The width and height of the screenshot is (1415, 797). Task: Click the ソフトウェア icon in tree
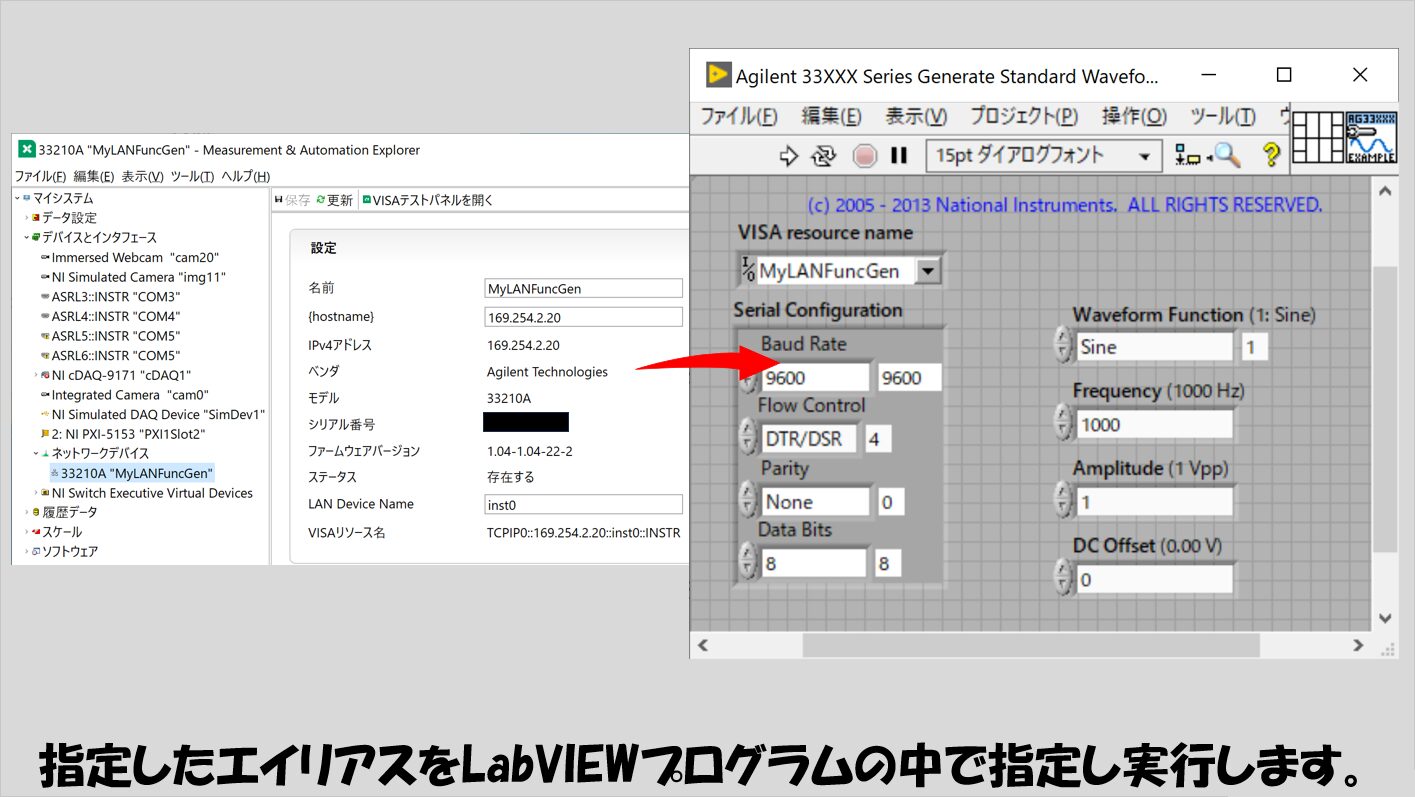pyautogui.click(x=36, y=551)
